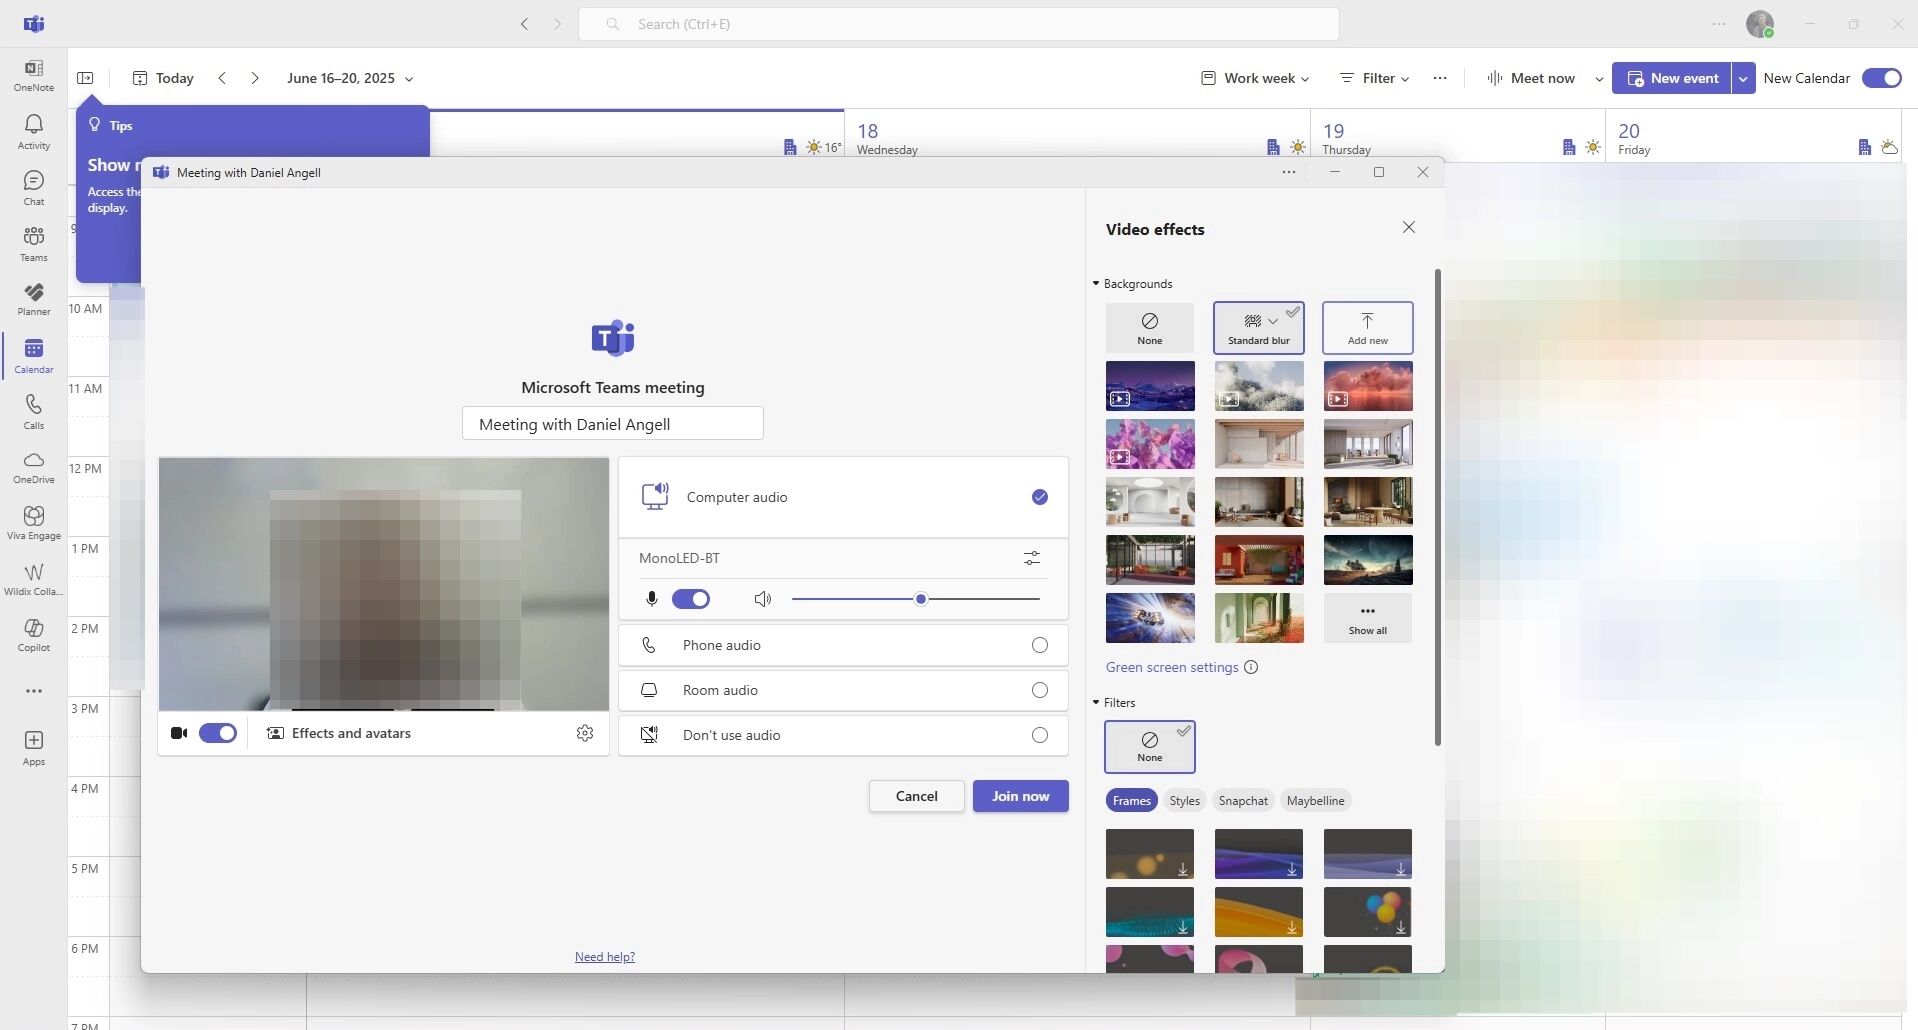This screenshot has height=1030, width=1918.
Task: Go to next week in calendar
Action: pos(255,78)
